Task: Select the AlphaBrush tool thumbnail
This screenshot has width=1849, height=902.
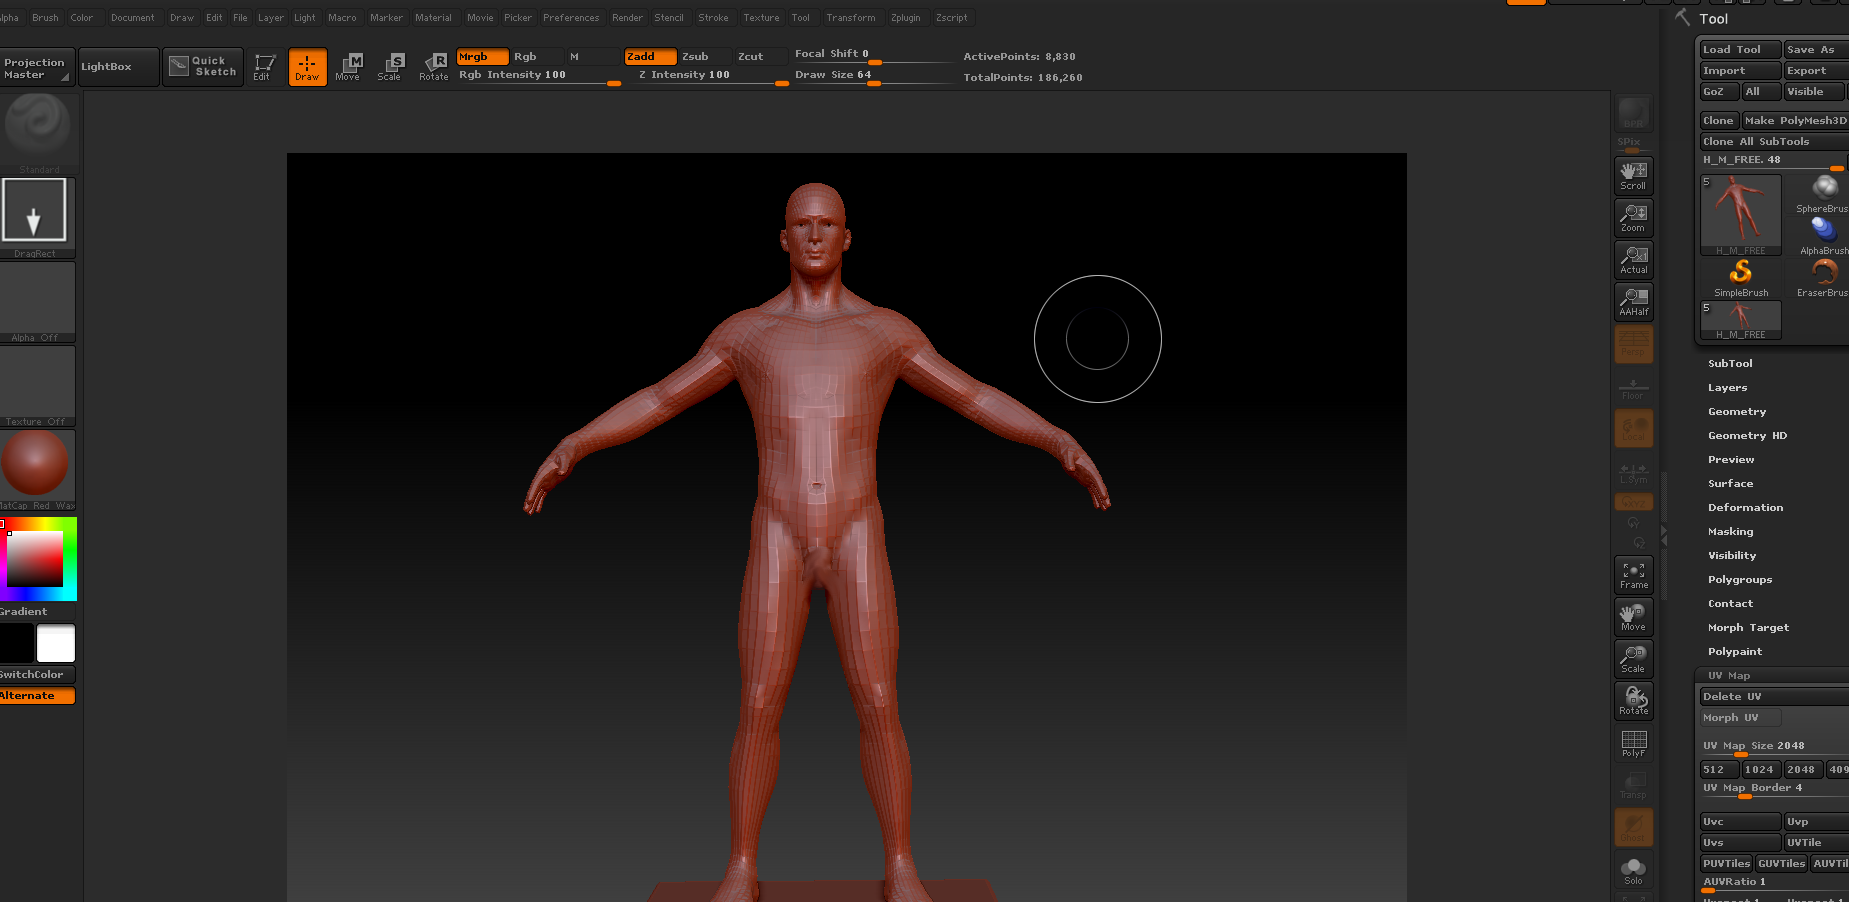Action: point(1824,236)
